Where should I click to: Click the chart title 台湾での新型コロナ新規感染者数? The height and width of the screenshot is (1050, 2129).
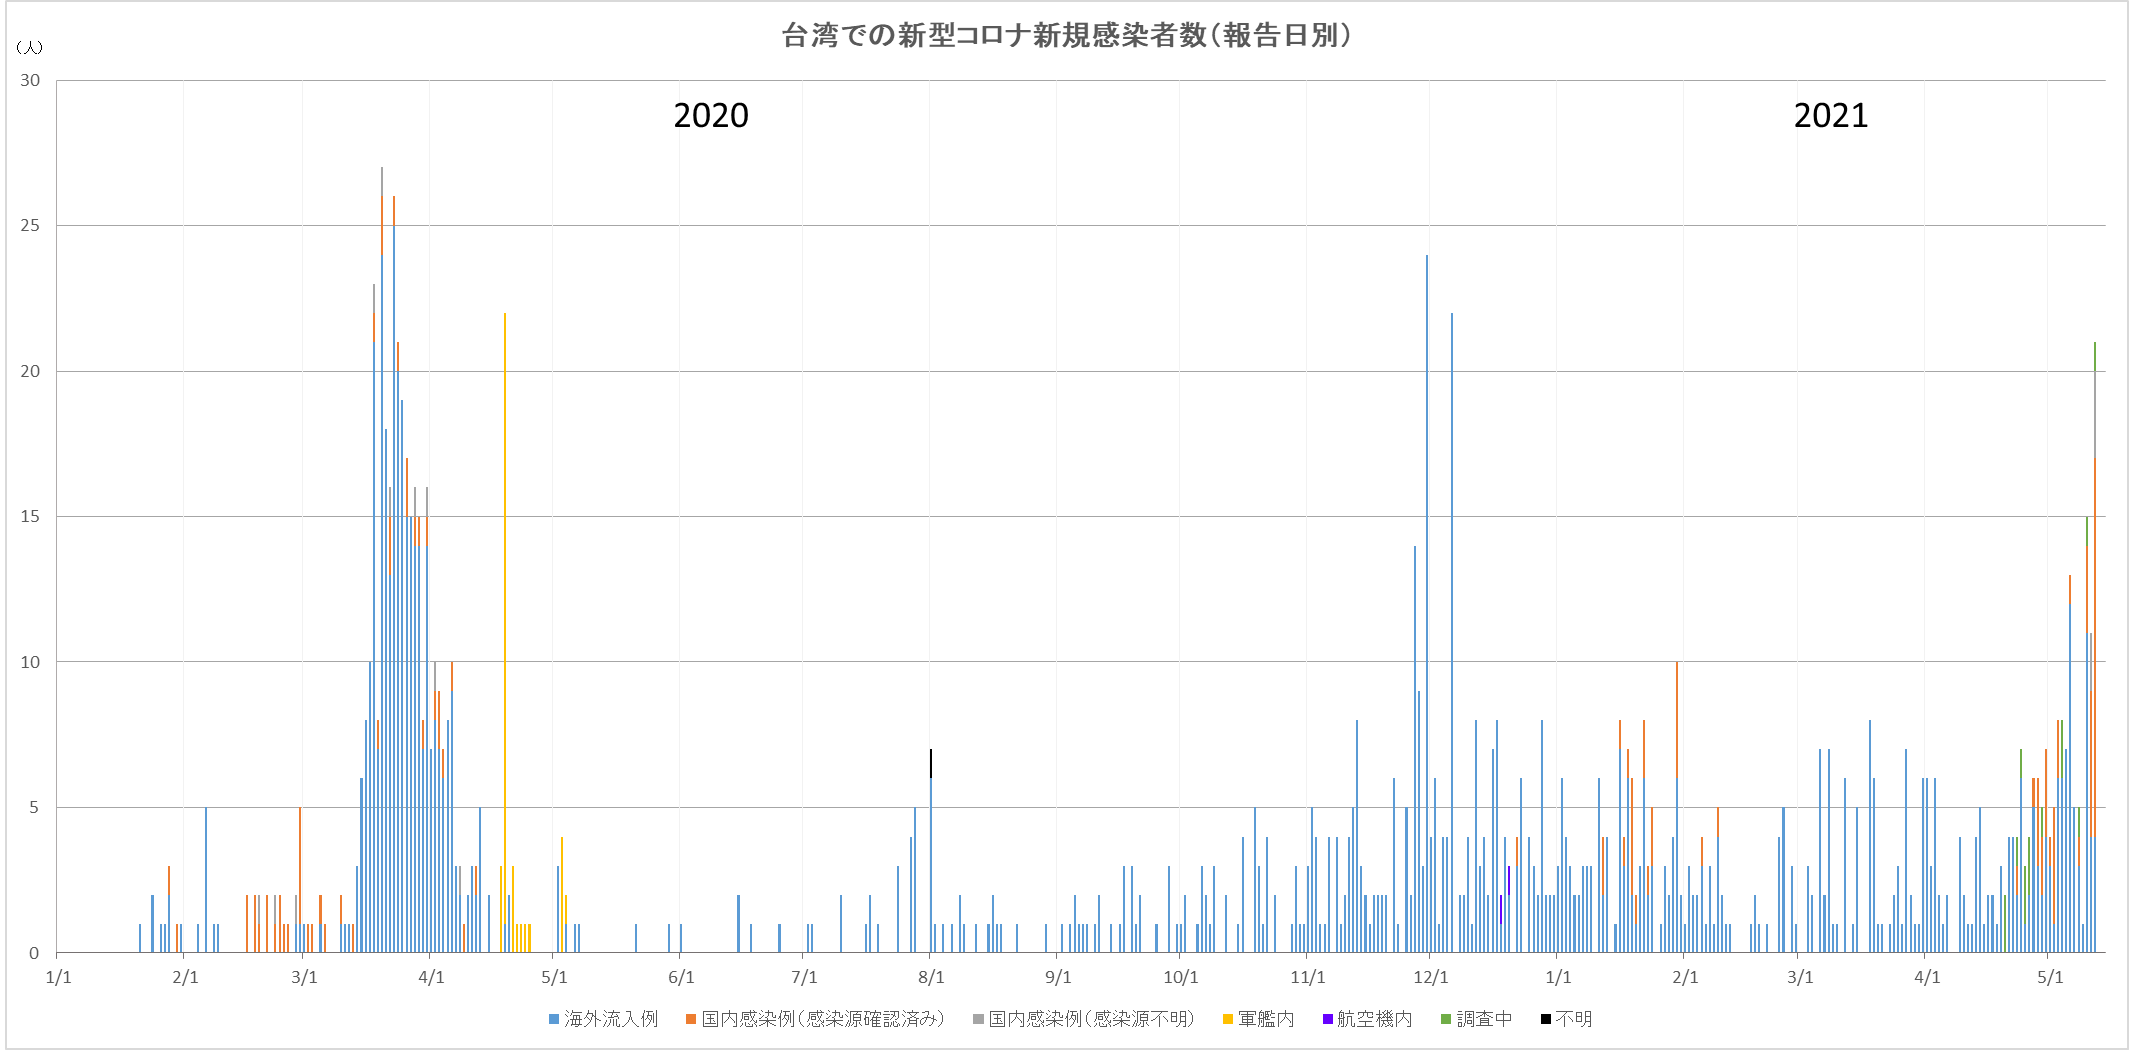994,36
